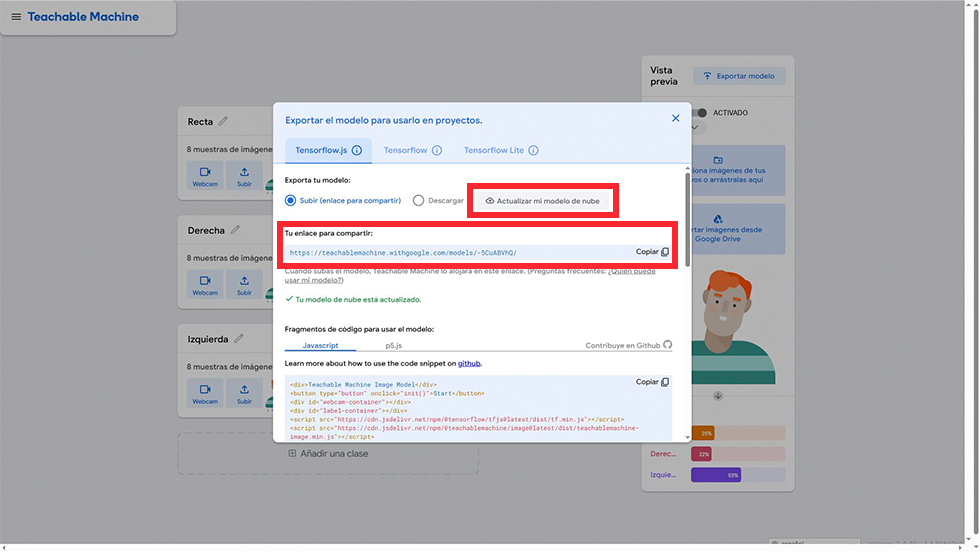Open the hamburger menu beside Teachable Machine
Image resolution: width=980 pixels, height=552 pixels.
click(16, 17)
